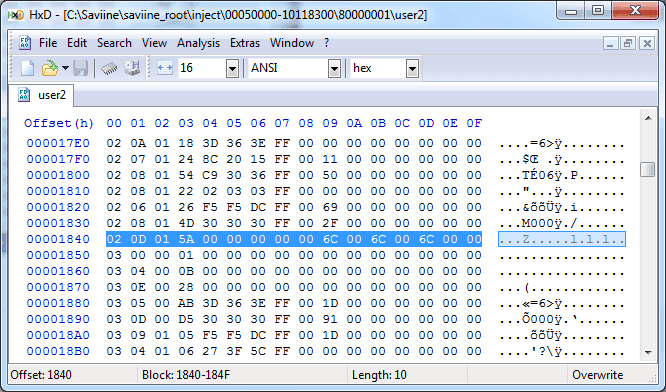Close the inner user2 document

(x=647, y=43)
